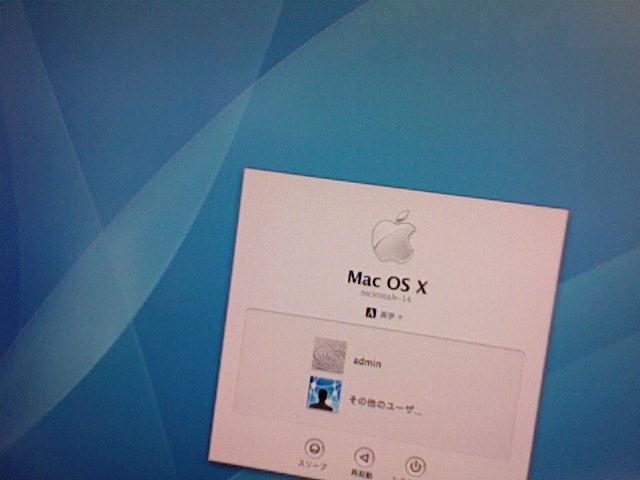The height and width of the screenshot is (480, 640).
Task: Click the admin account avatar picture
Action: click(329, 355)
